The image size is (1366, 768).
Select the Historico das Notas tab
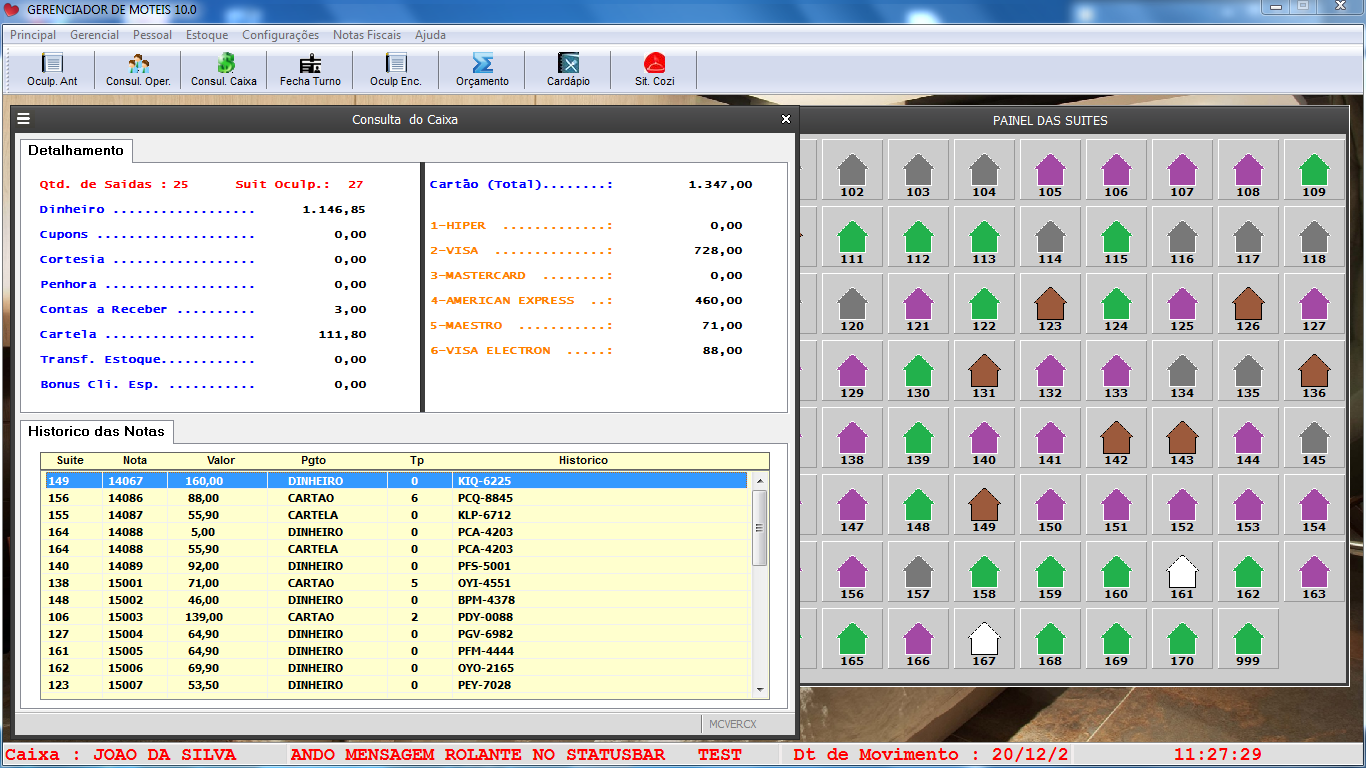point(97,432)
